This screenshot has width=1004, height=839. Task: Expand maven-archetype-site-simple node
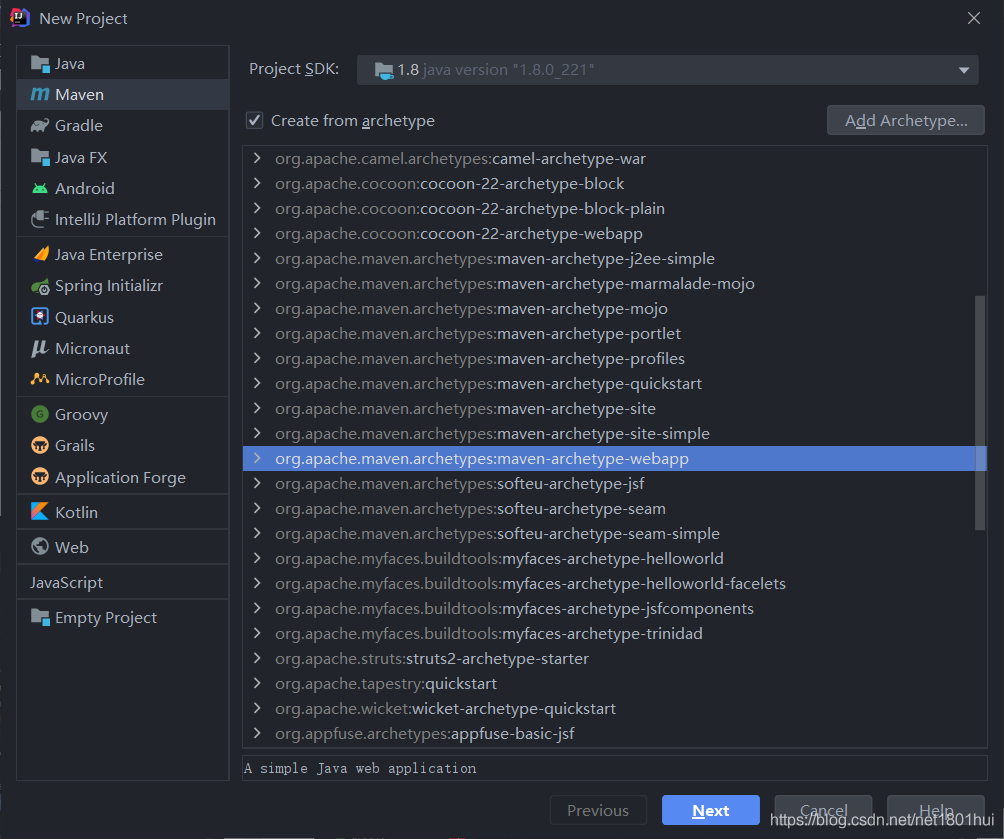pyautogui.click(x=257, y=433)
